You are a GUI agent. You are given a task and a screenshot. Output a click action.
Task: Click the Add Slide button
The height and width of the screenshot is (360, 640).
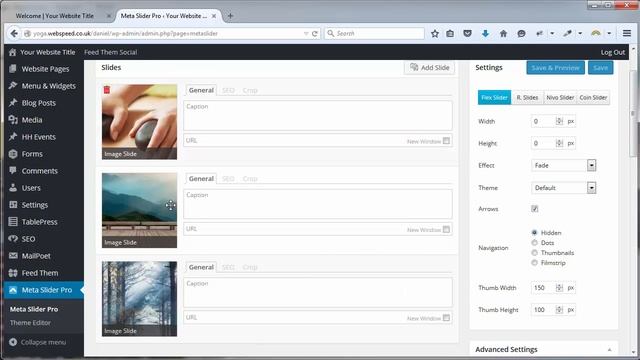click(x=429, y=67)
